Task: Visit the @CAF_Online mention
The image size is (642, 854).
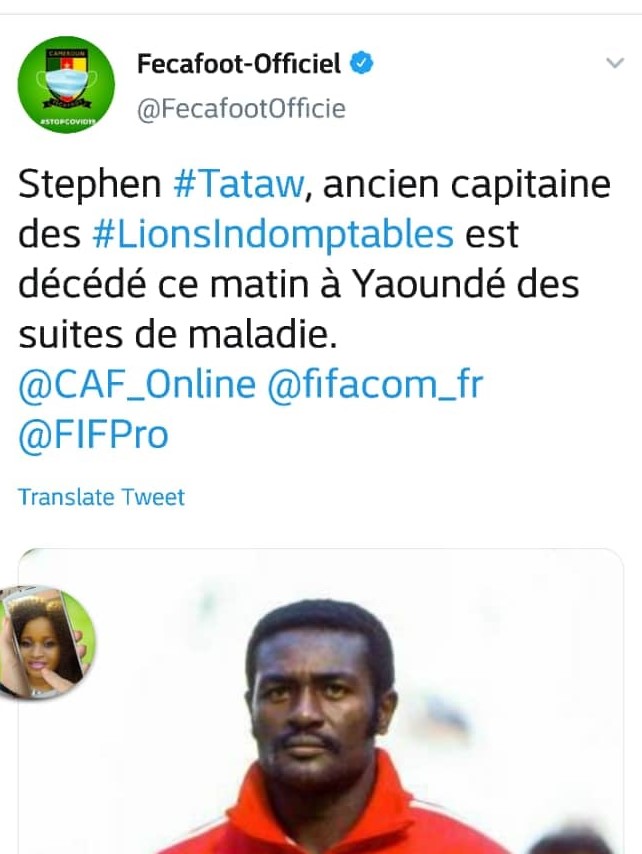Action: click(x=137, y=385)
